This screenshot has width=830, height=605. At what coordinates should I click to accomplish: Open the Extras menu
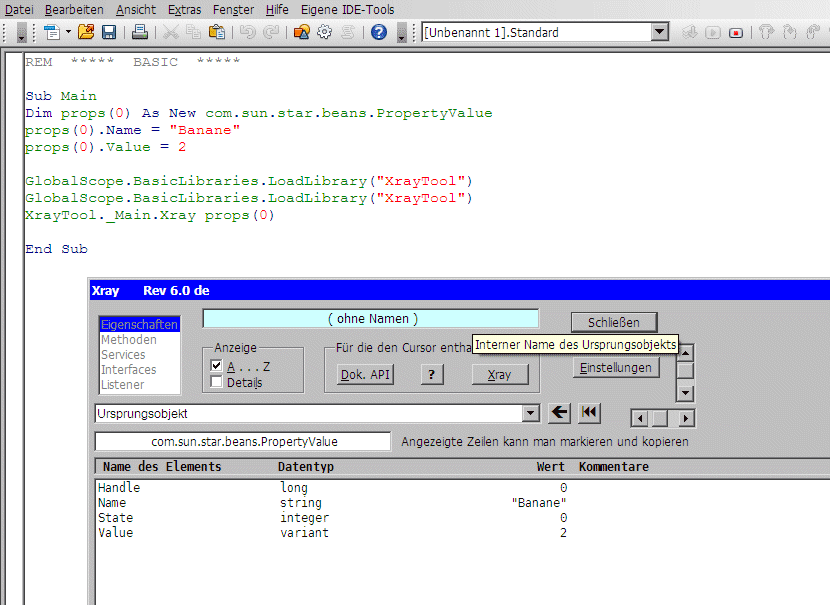[x=184, y=9]
